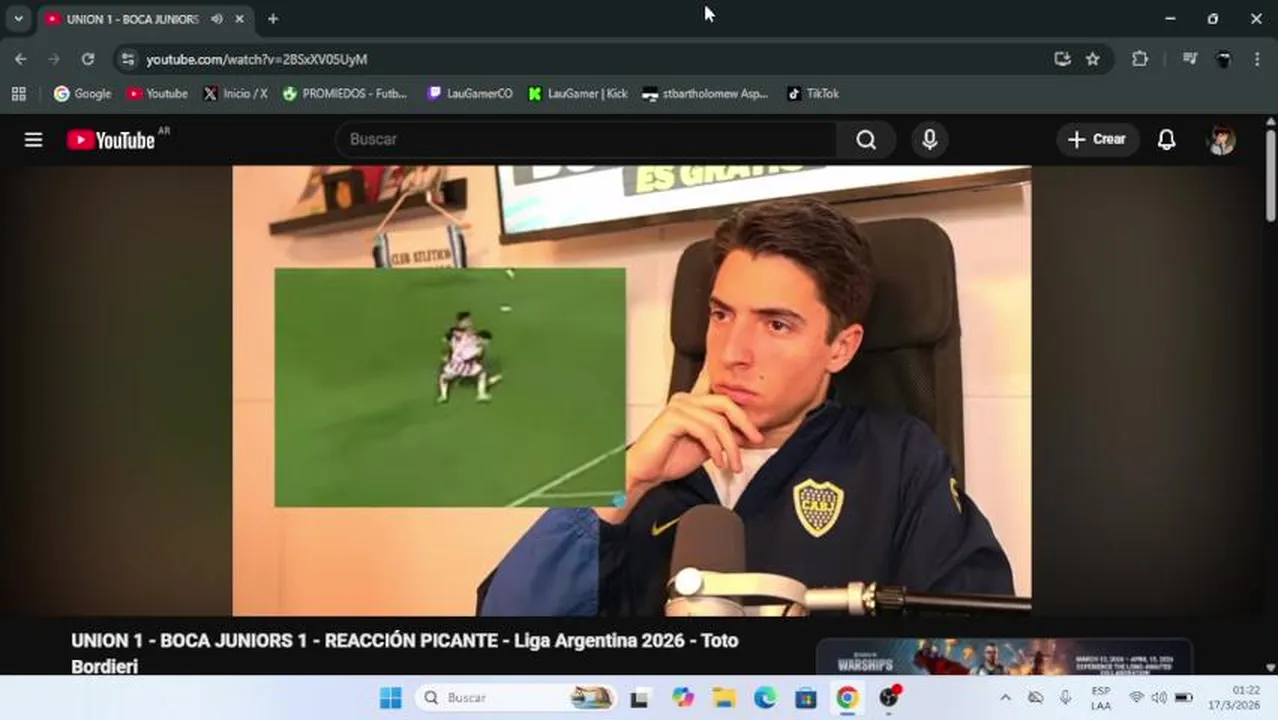The width and height of the screenshot is (1278, 720).
Task: Open the media controls icon in Chrome toolbar
Action: coord(1189,59)
